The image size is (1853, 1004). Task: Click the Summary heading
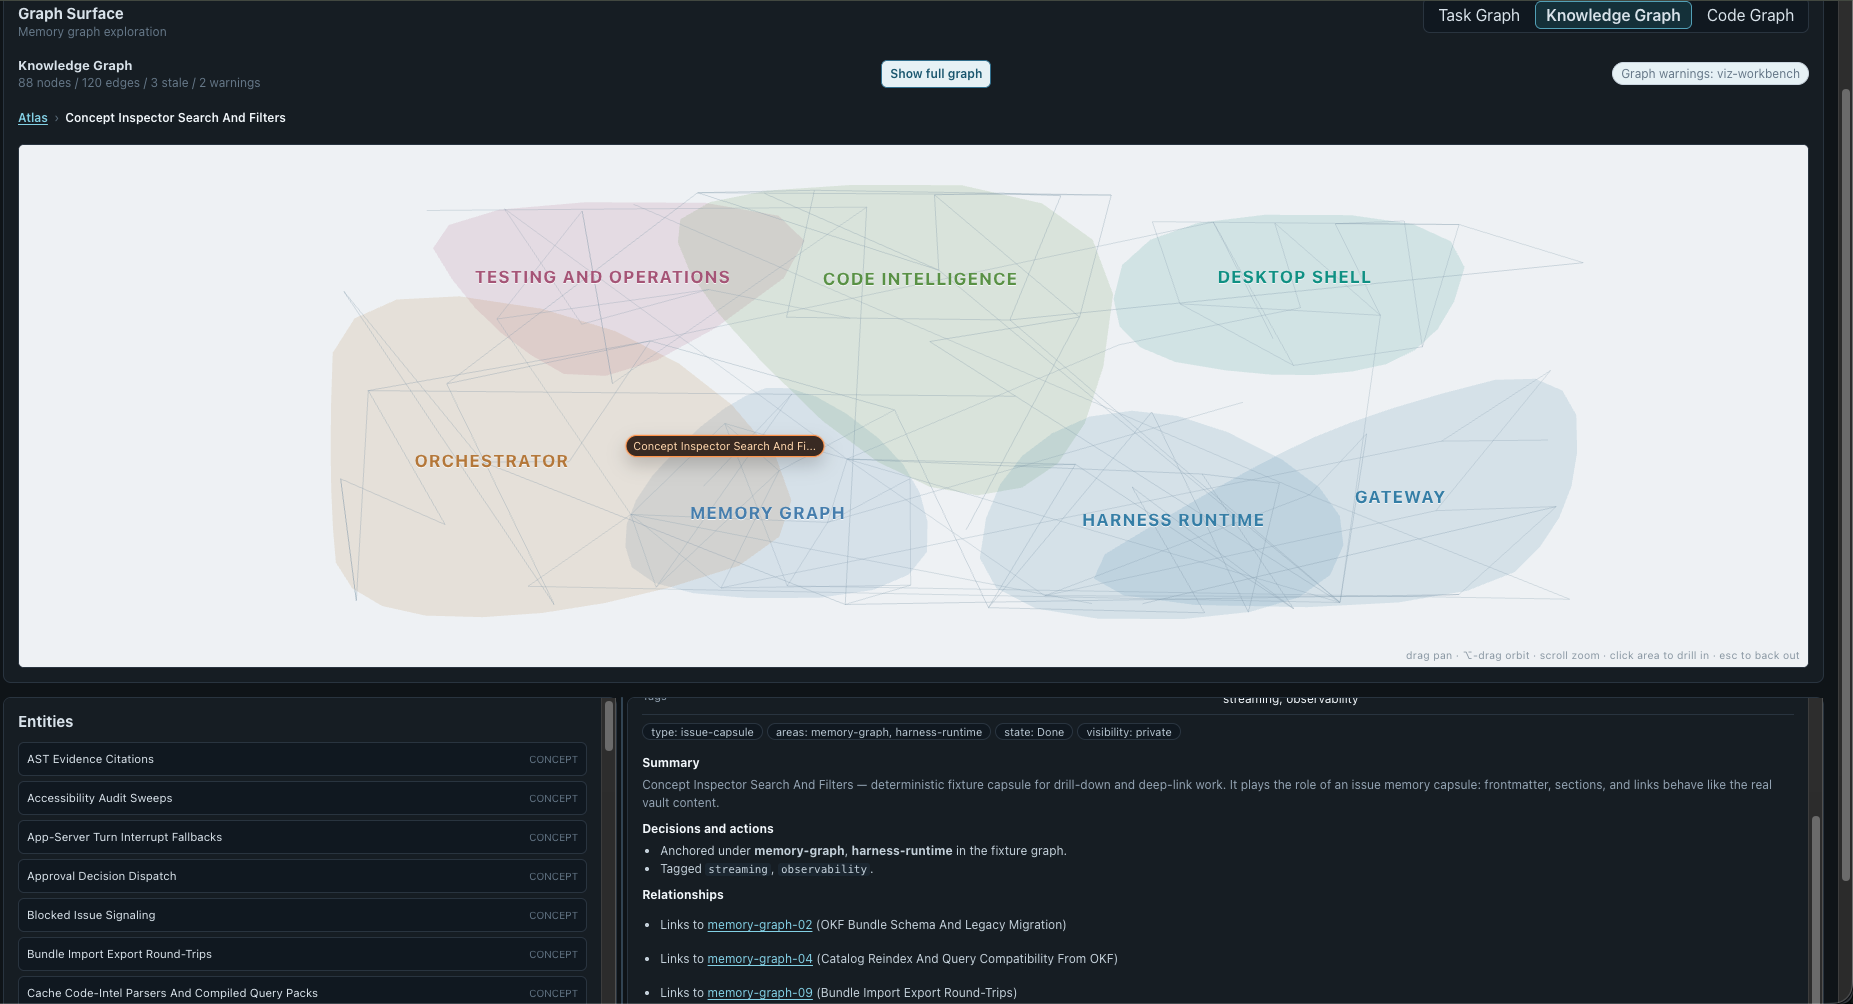point(670,763)
